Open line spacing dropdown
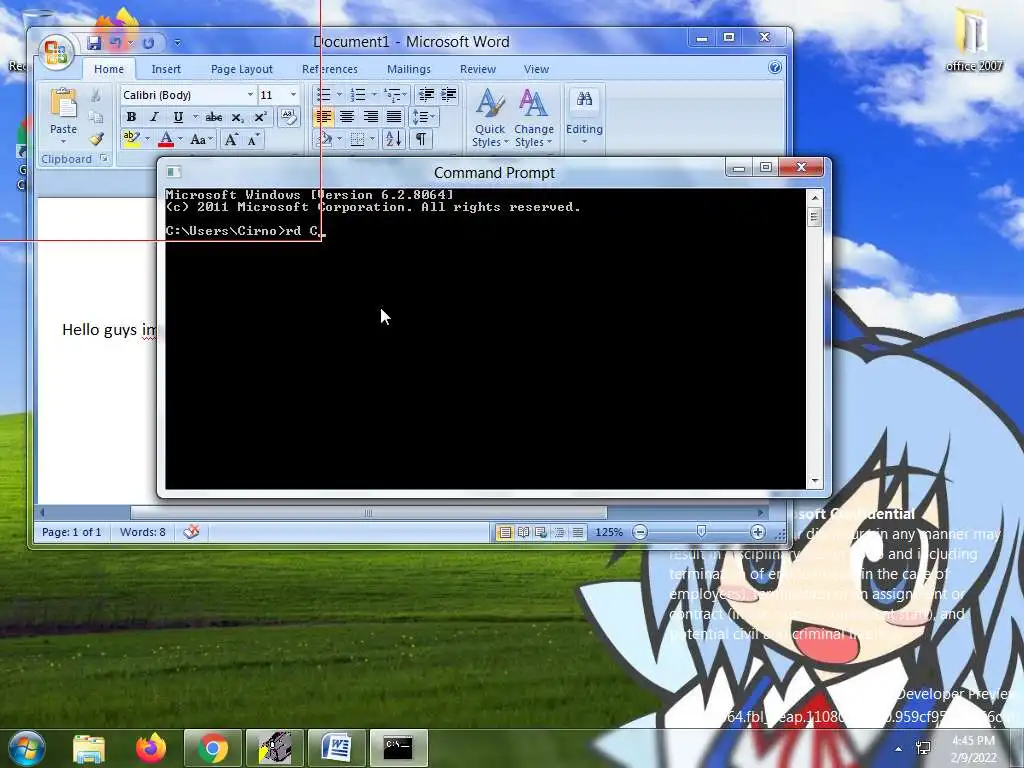 (424, 118)
